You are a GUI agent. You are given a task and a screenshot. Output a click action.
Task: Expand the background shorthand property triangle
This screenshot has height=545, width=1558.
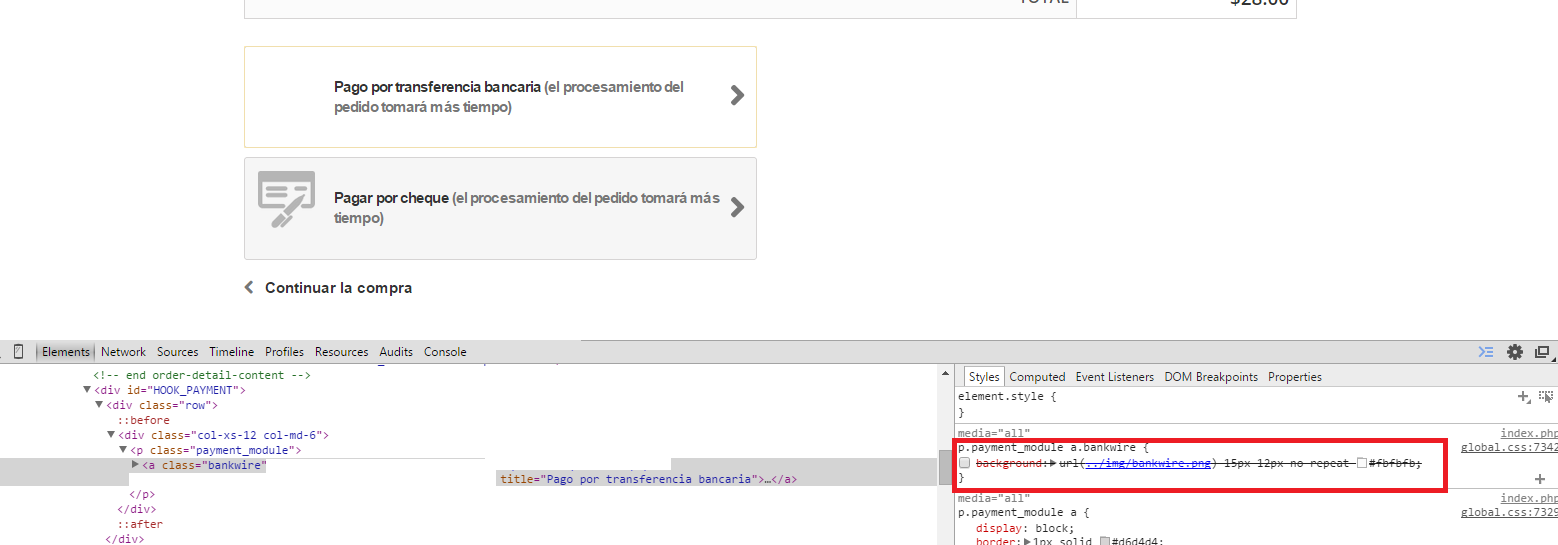pyautogui.click(x=1052, y=463)
